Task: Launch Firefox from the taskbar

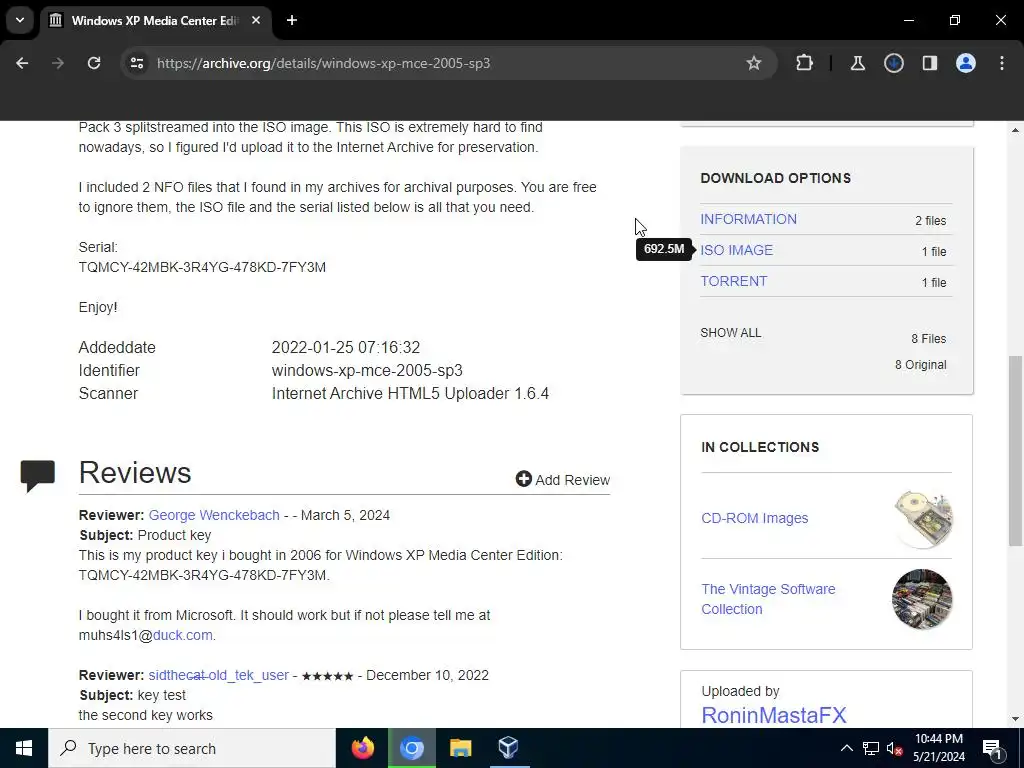Action: pyautogui.click(x=362, y=748)
